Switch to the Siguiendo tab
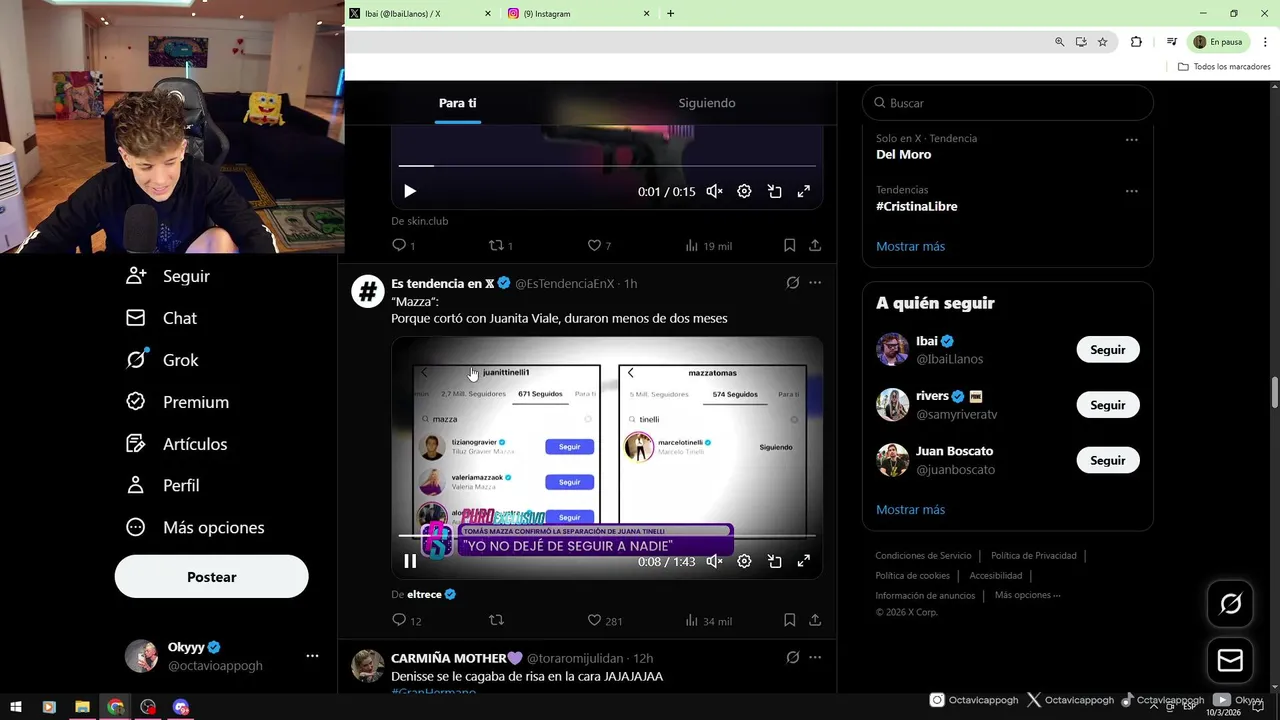 (707, 103)
